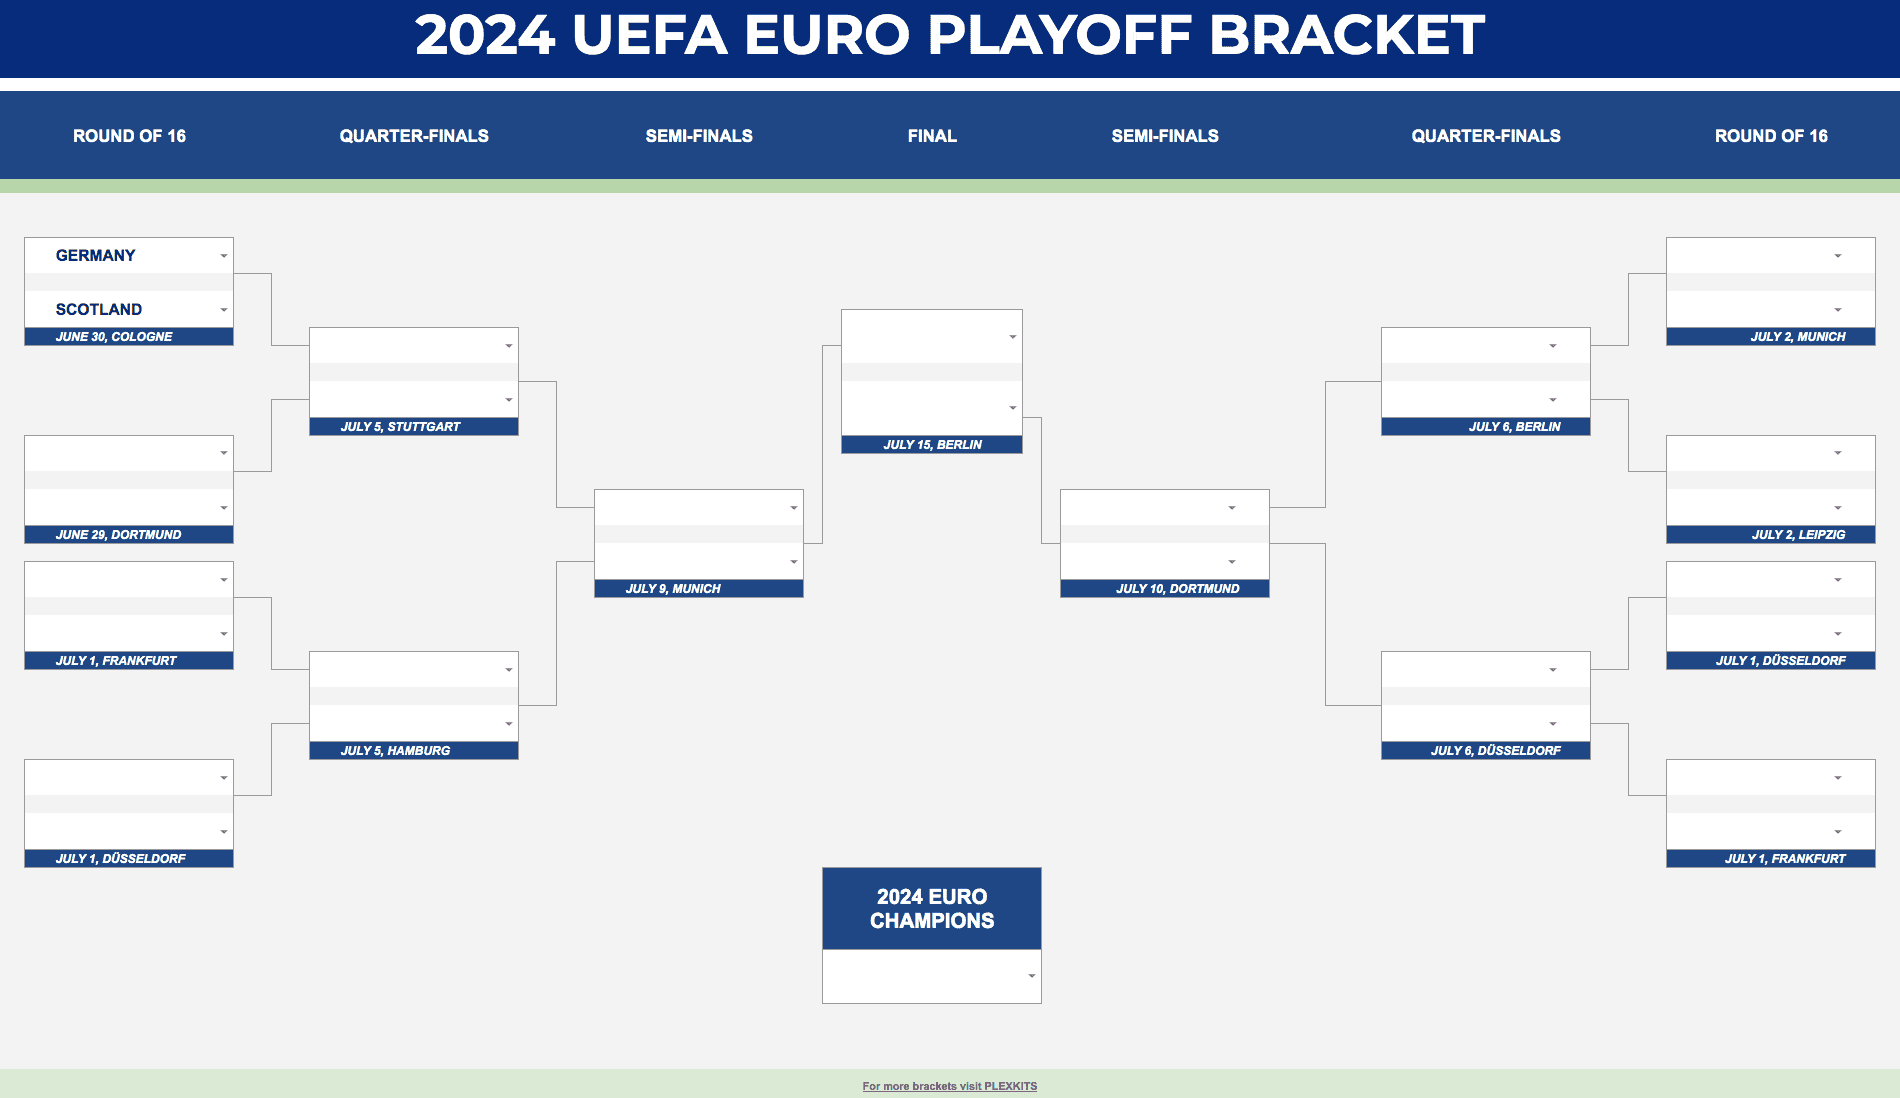Viewport: 1900px width, 1098px height.
Task: Open first team dropdown for June 29 Dortmund
Action: tap(224, 454)
